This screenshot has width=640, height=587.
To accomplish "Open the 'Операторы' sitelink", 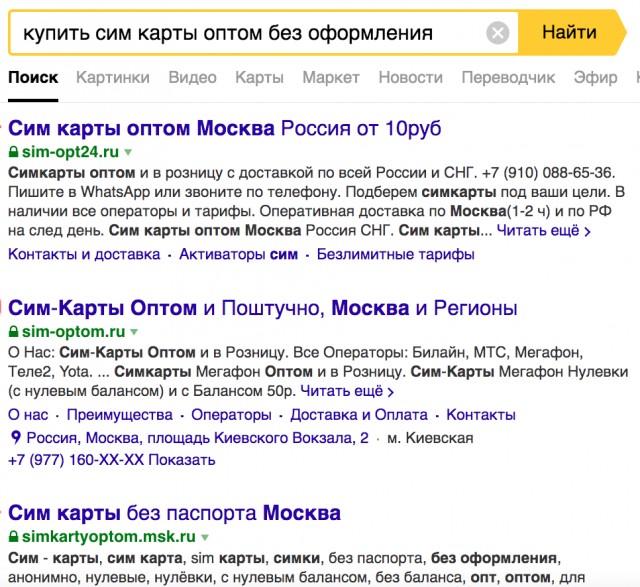I will click(231, 415).
